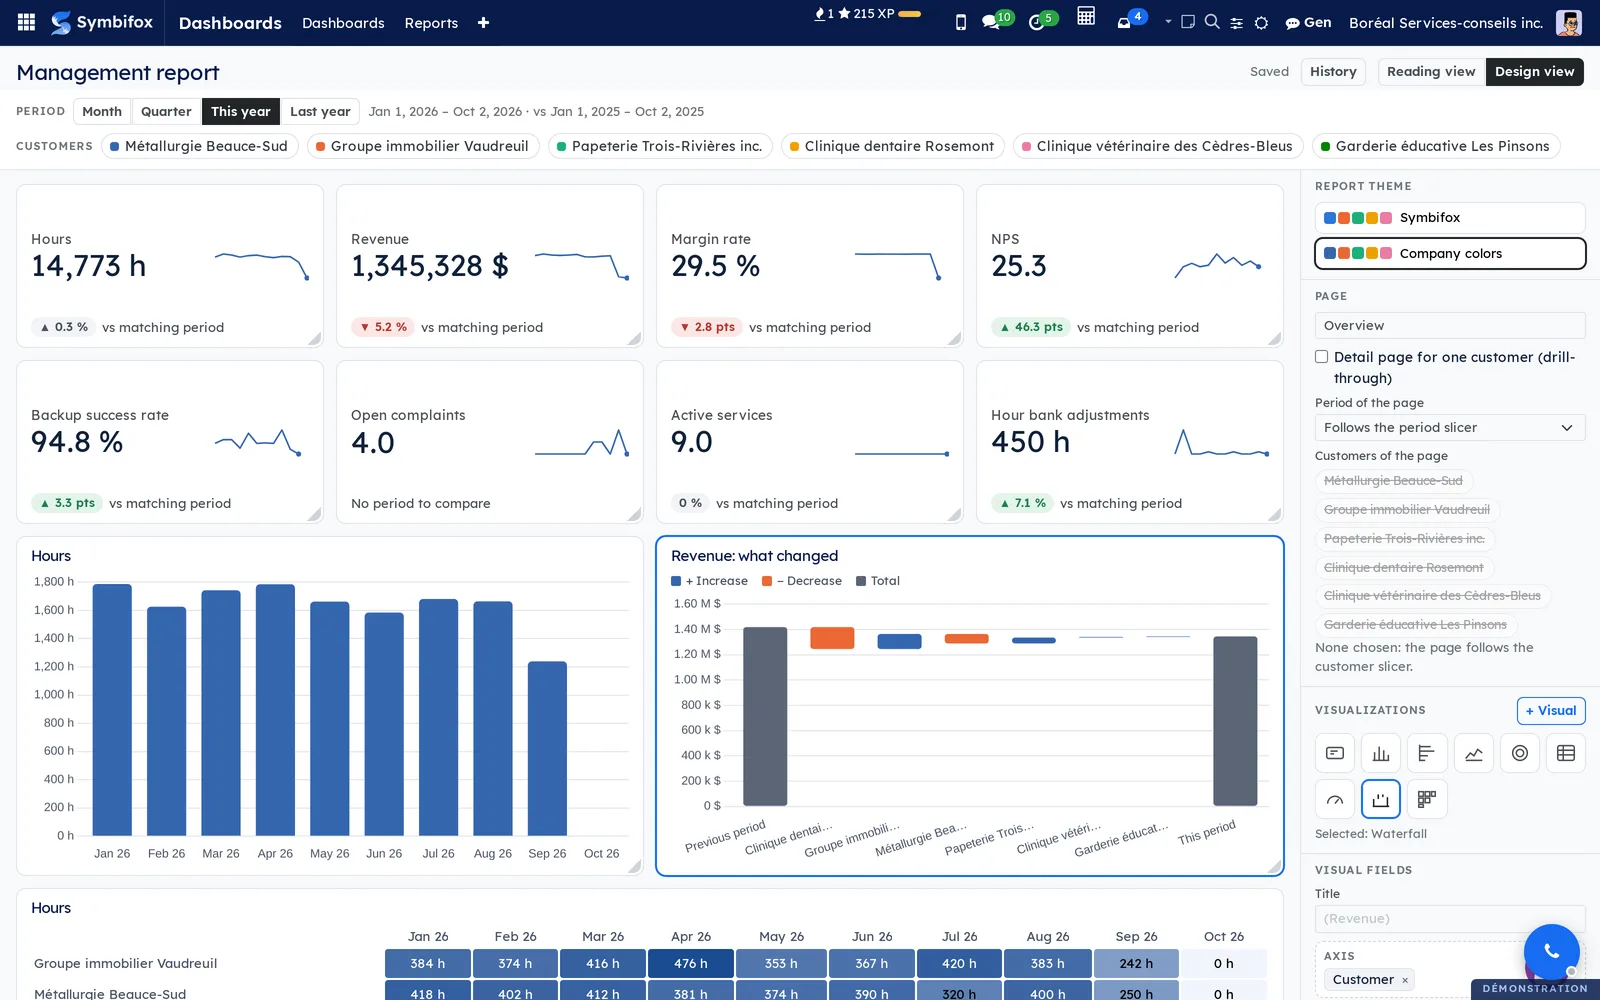1600x1000 pixels.
Task: Click the mobile phone icon in top bar
Action: pyautogui.click(x=961, y=22)
